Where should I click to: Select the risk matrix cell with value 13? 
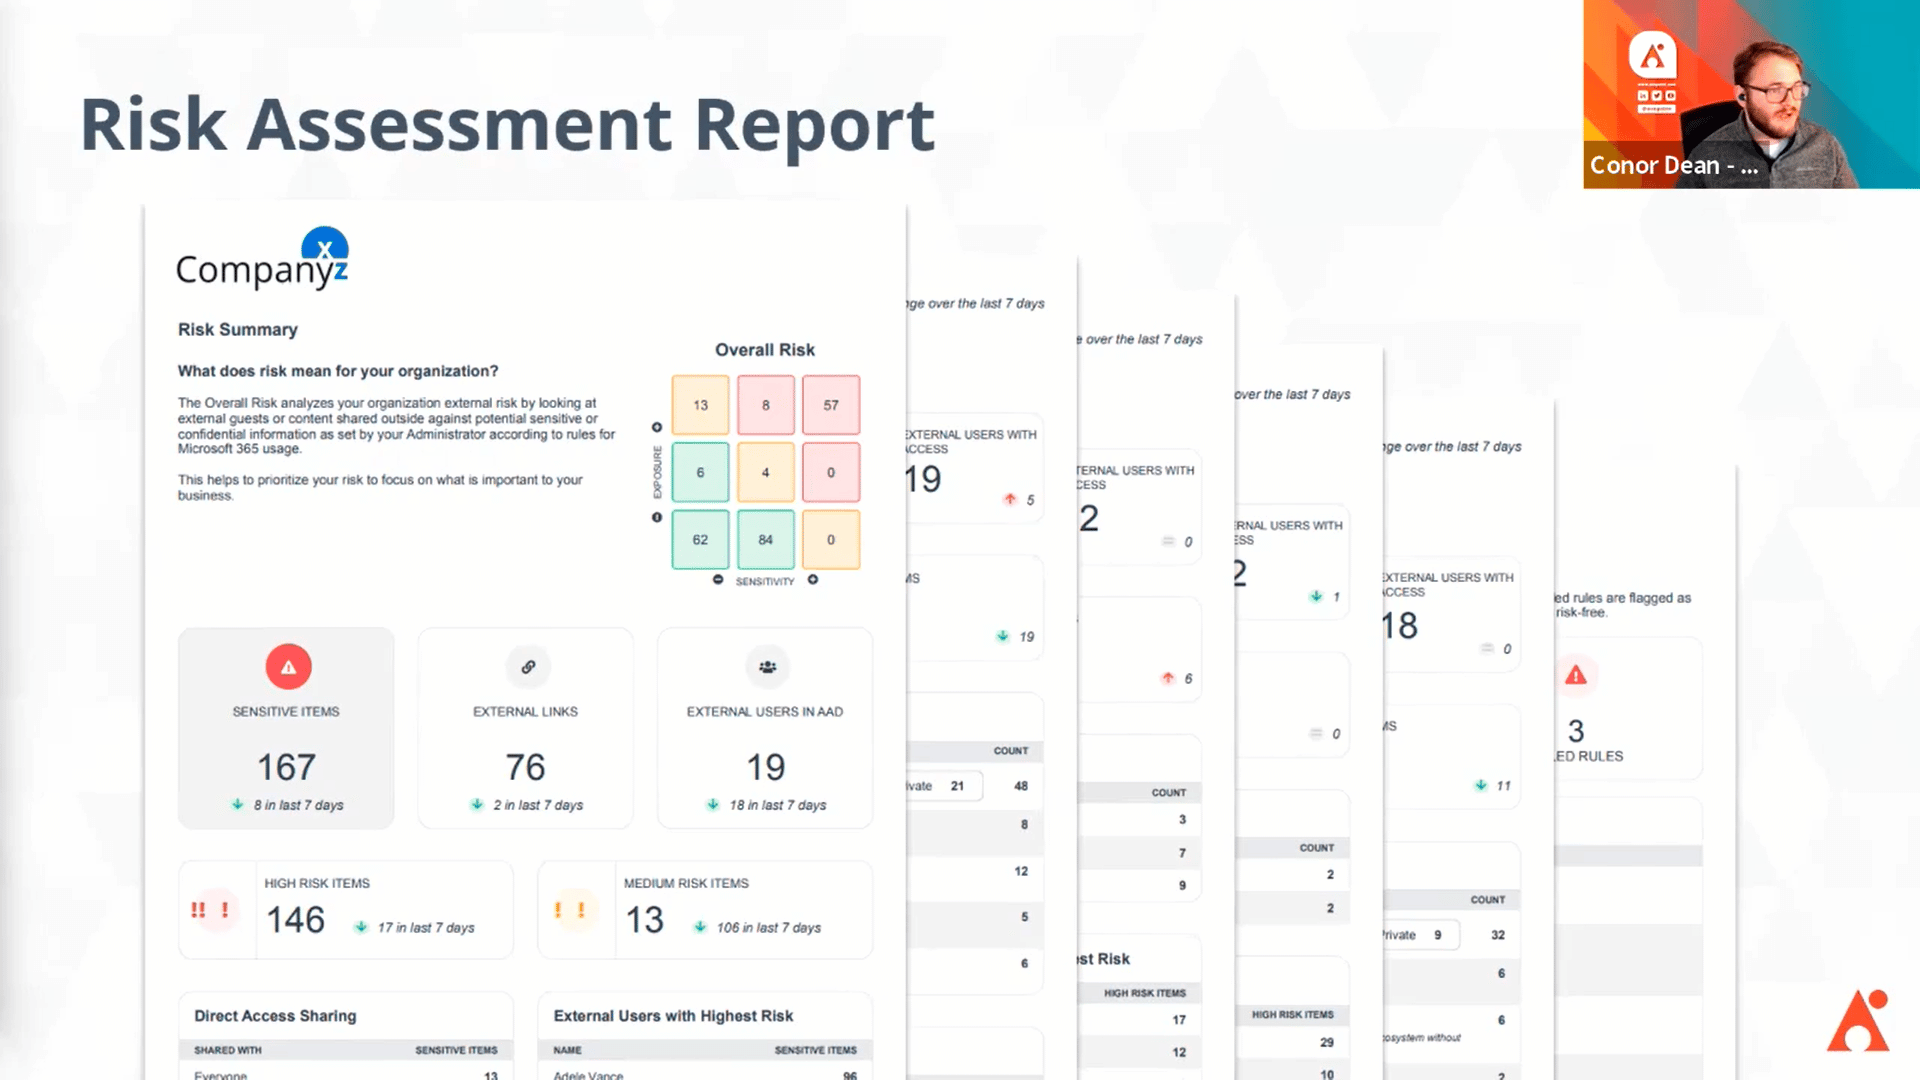(700, 405)
